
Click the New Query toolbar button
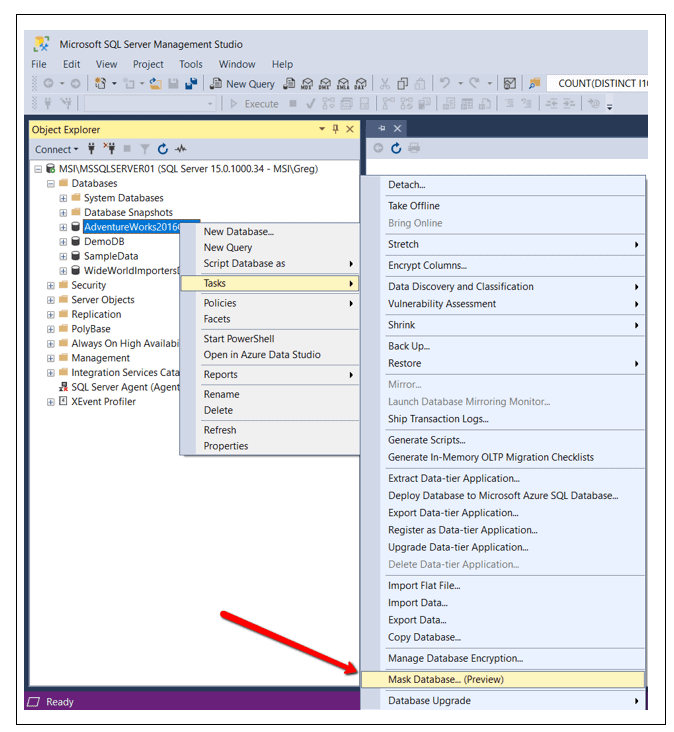[x=242, y=84]
